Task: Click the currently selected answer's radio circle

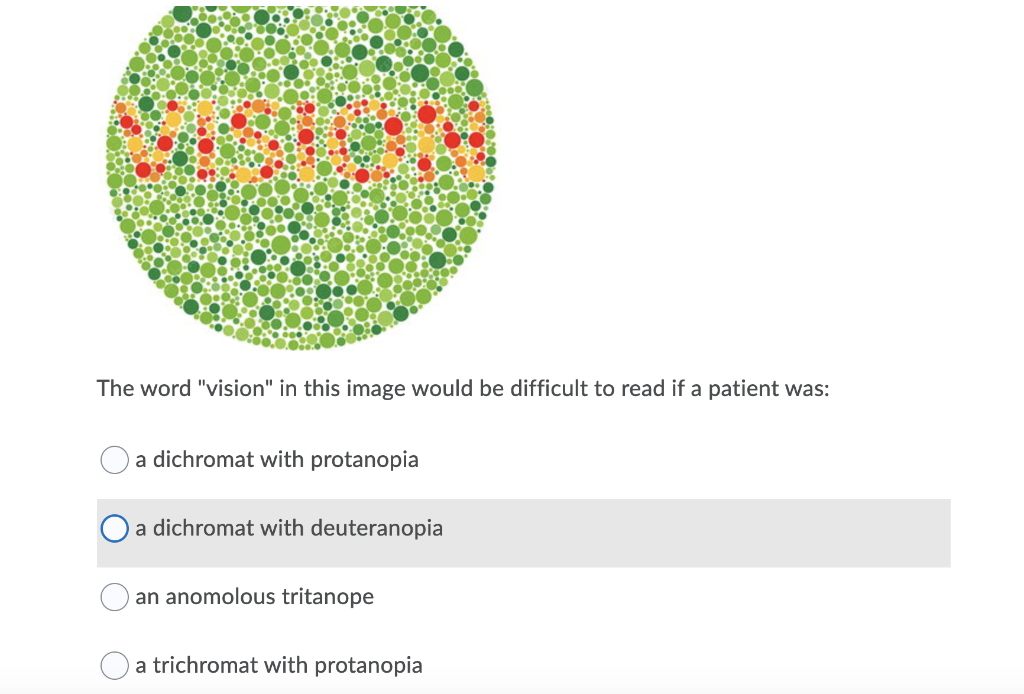Action: [x=114, y=528]
